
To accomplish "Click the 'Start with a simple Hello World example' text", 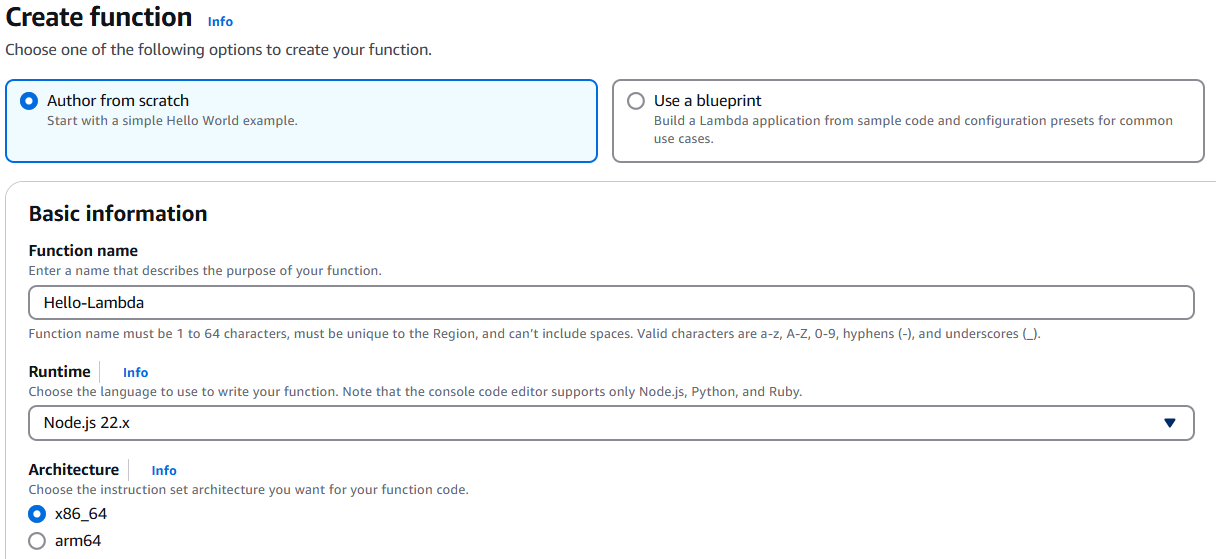I will tap(172, 121).
